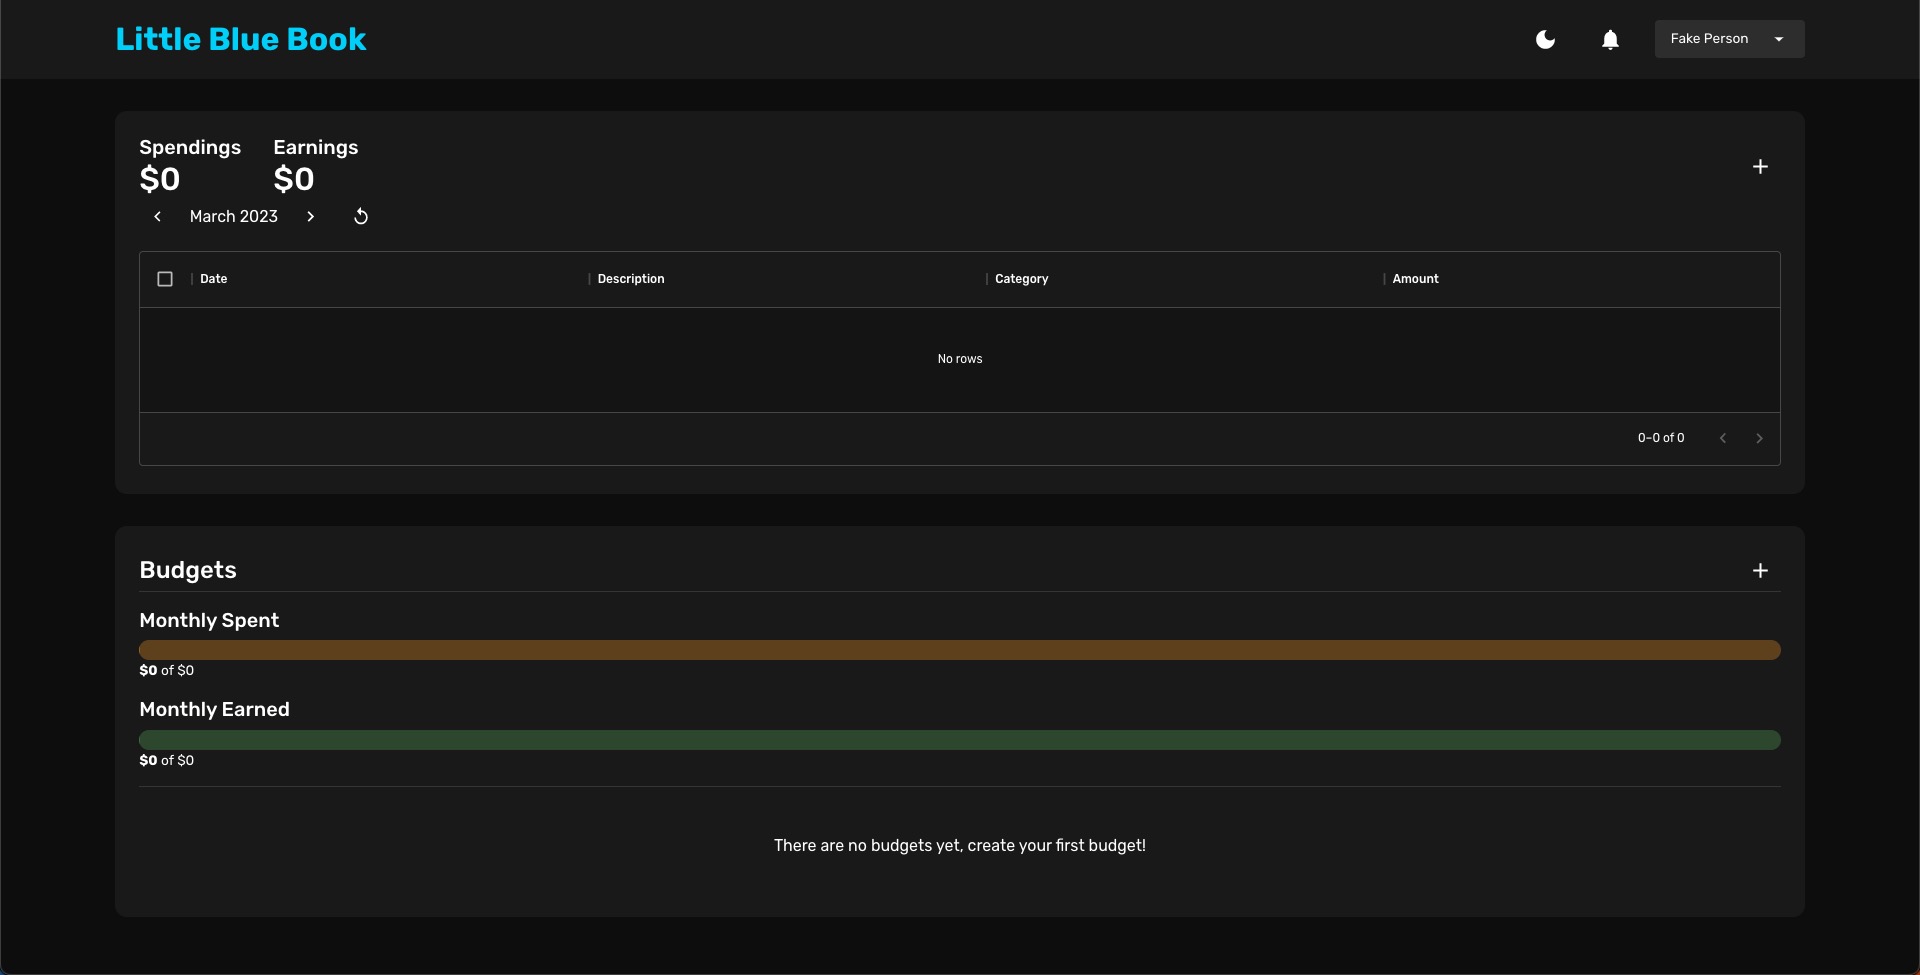
Task: Sort the table by the Amount column
Action: (x=1416, y=278)
